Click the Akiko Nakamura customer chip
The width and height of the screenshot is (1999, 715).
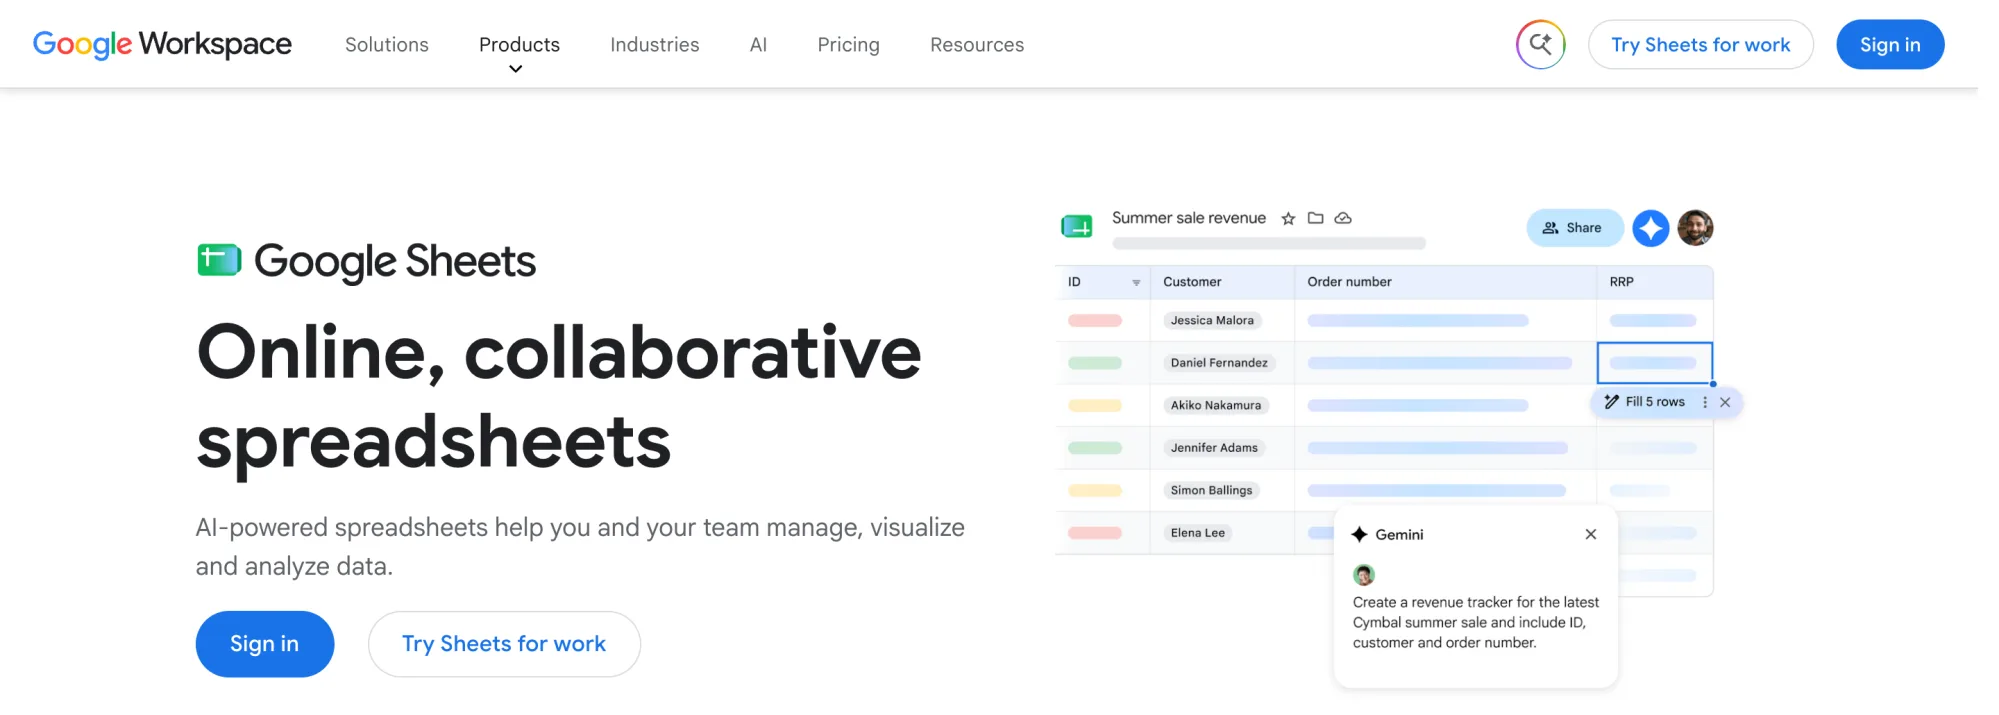(1216, 406)
